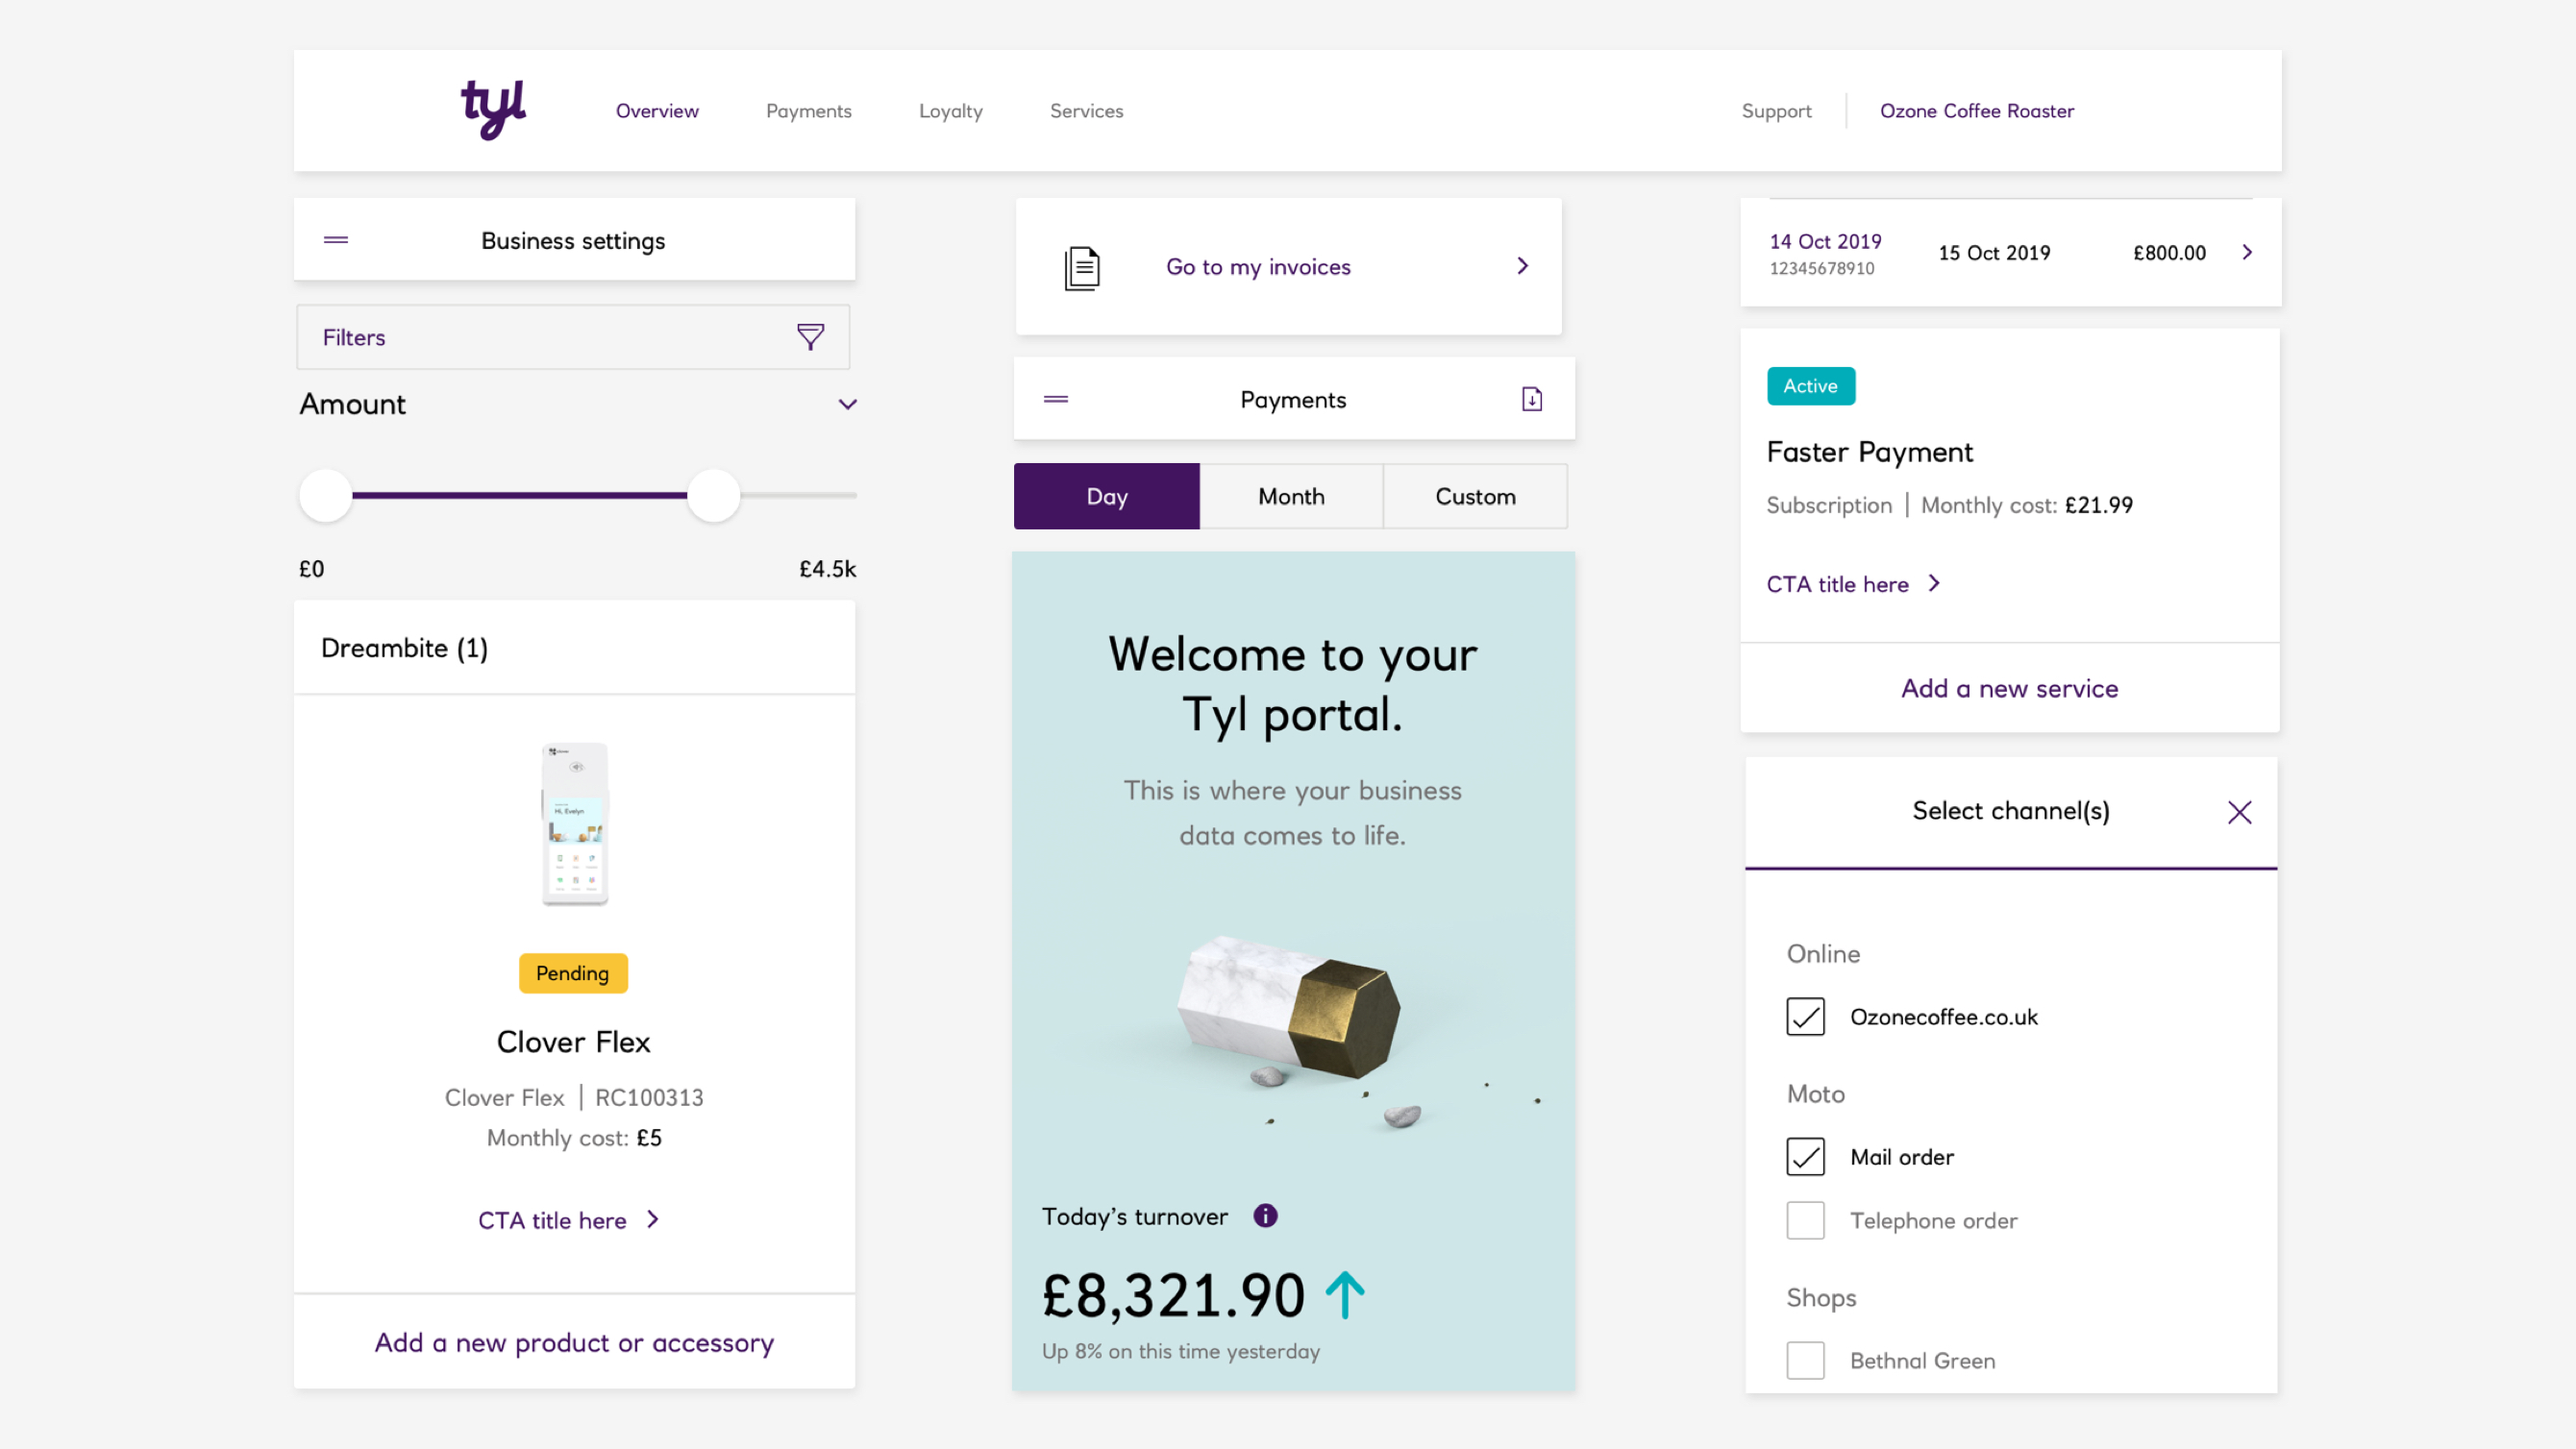
Task: Click Add a new service
Action: point(2009,688)
